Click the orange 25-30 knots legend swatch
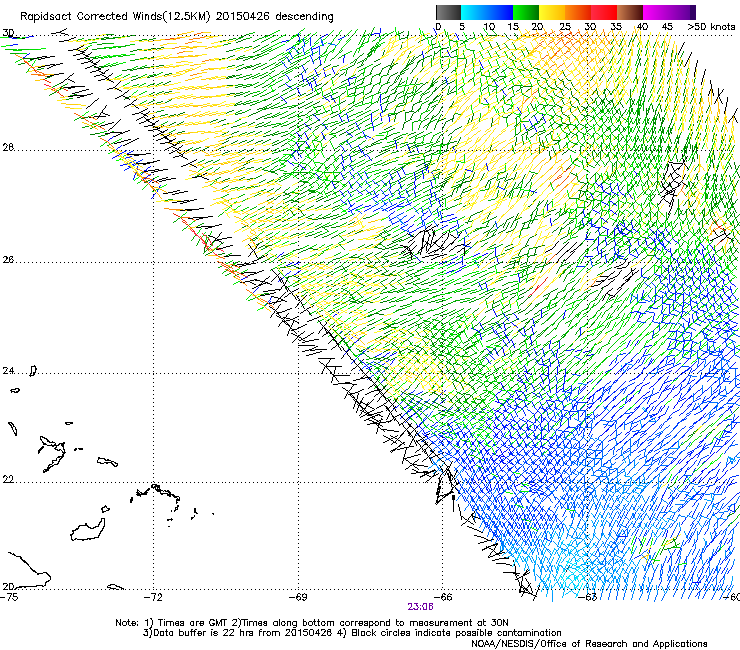This screenshot has width=740, height=650. [578, 12]
